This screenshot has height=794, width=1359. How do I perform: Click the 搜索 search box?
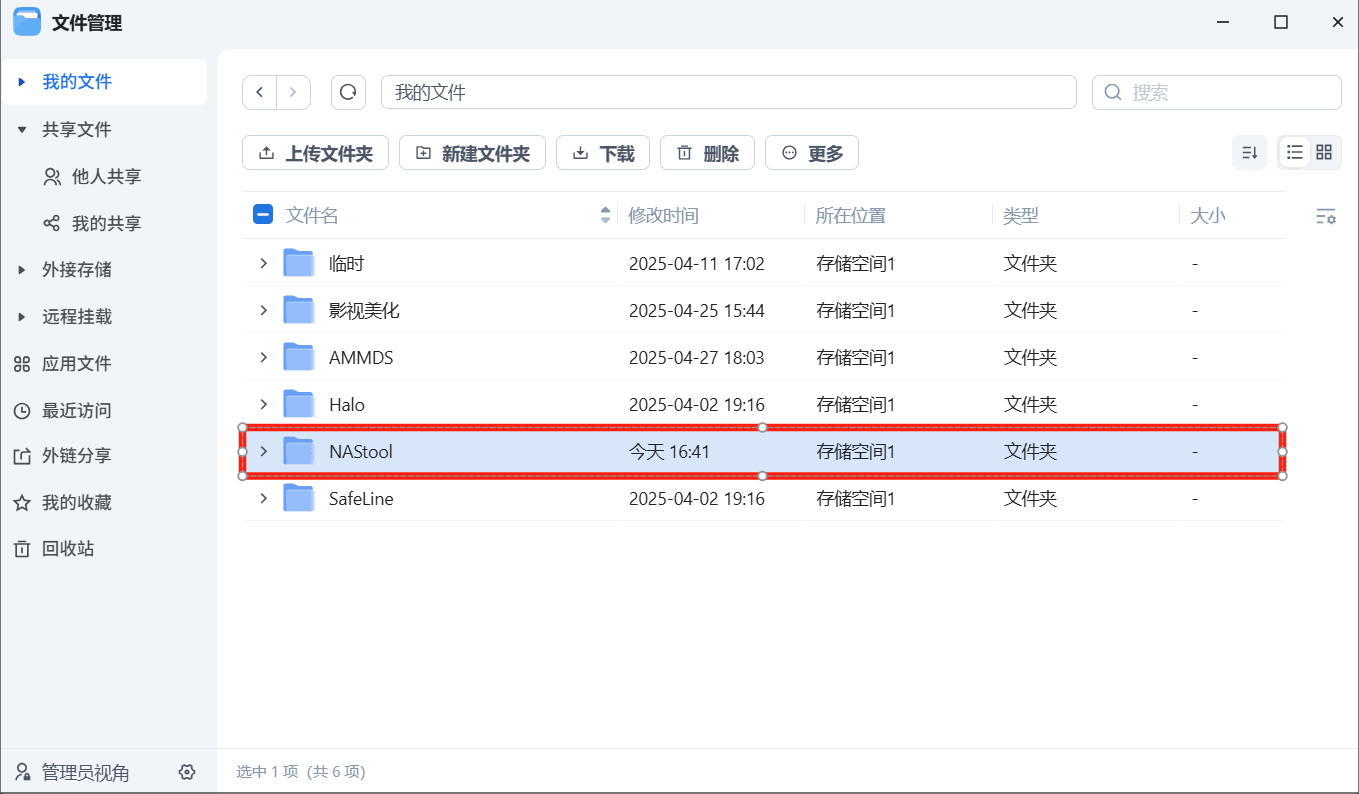(1216, 92)
